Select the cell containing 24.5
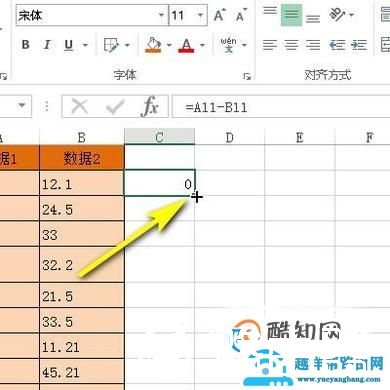Image resolution: width=390 pixels, height=390 pixels. (82, 209)
